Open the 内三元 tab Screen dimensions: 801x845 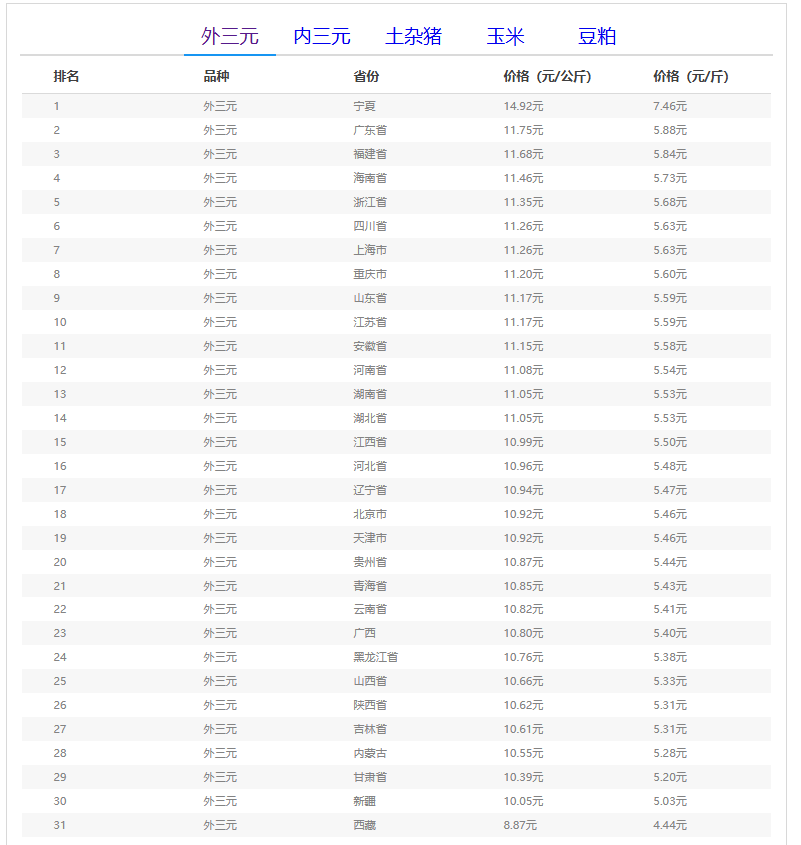(321, 37)
